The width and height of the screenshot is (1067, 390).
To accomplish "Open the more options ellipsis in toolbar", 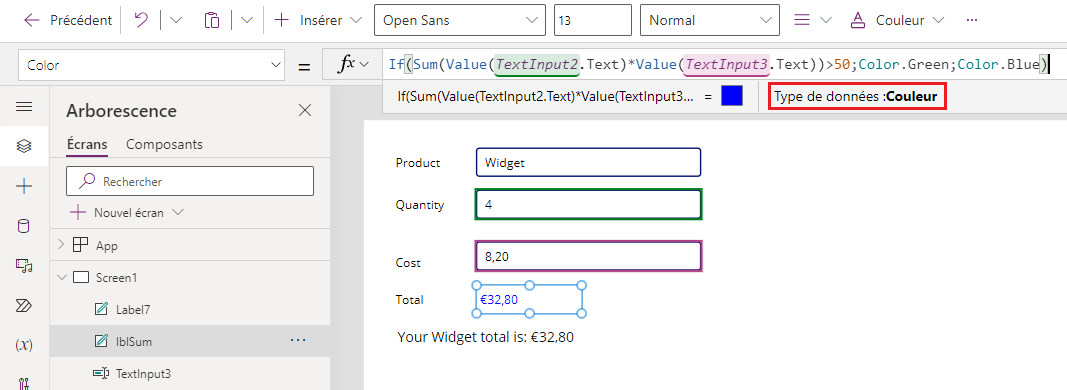I will click(972, 20).
